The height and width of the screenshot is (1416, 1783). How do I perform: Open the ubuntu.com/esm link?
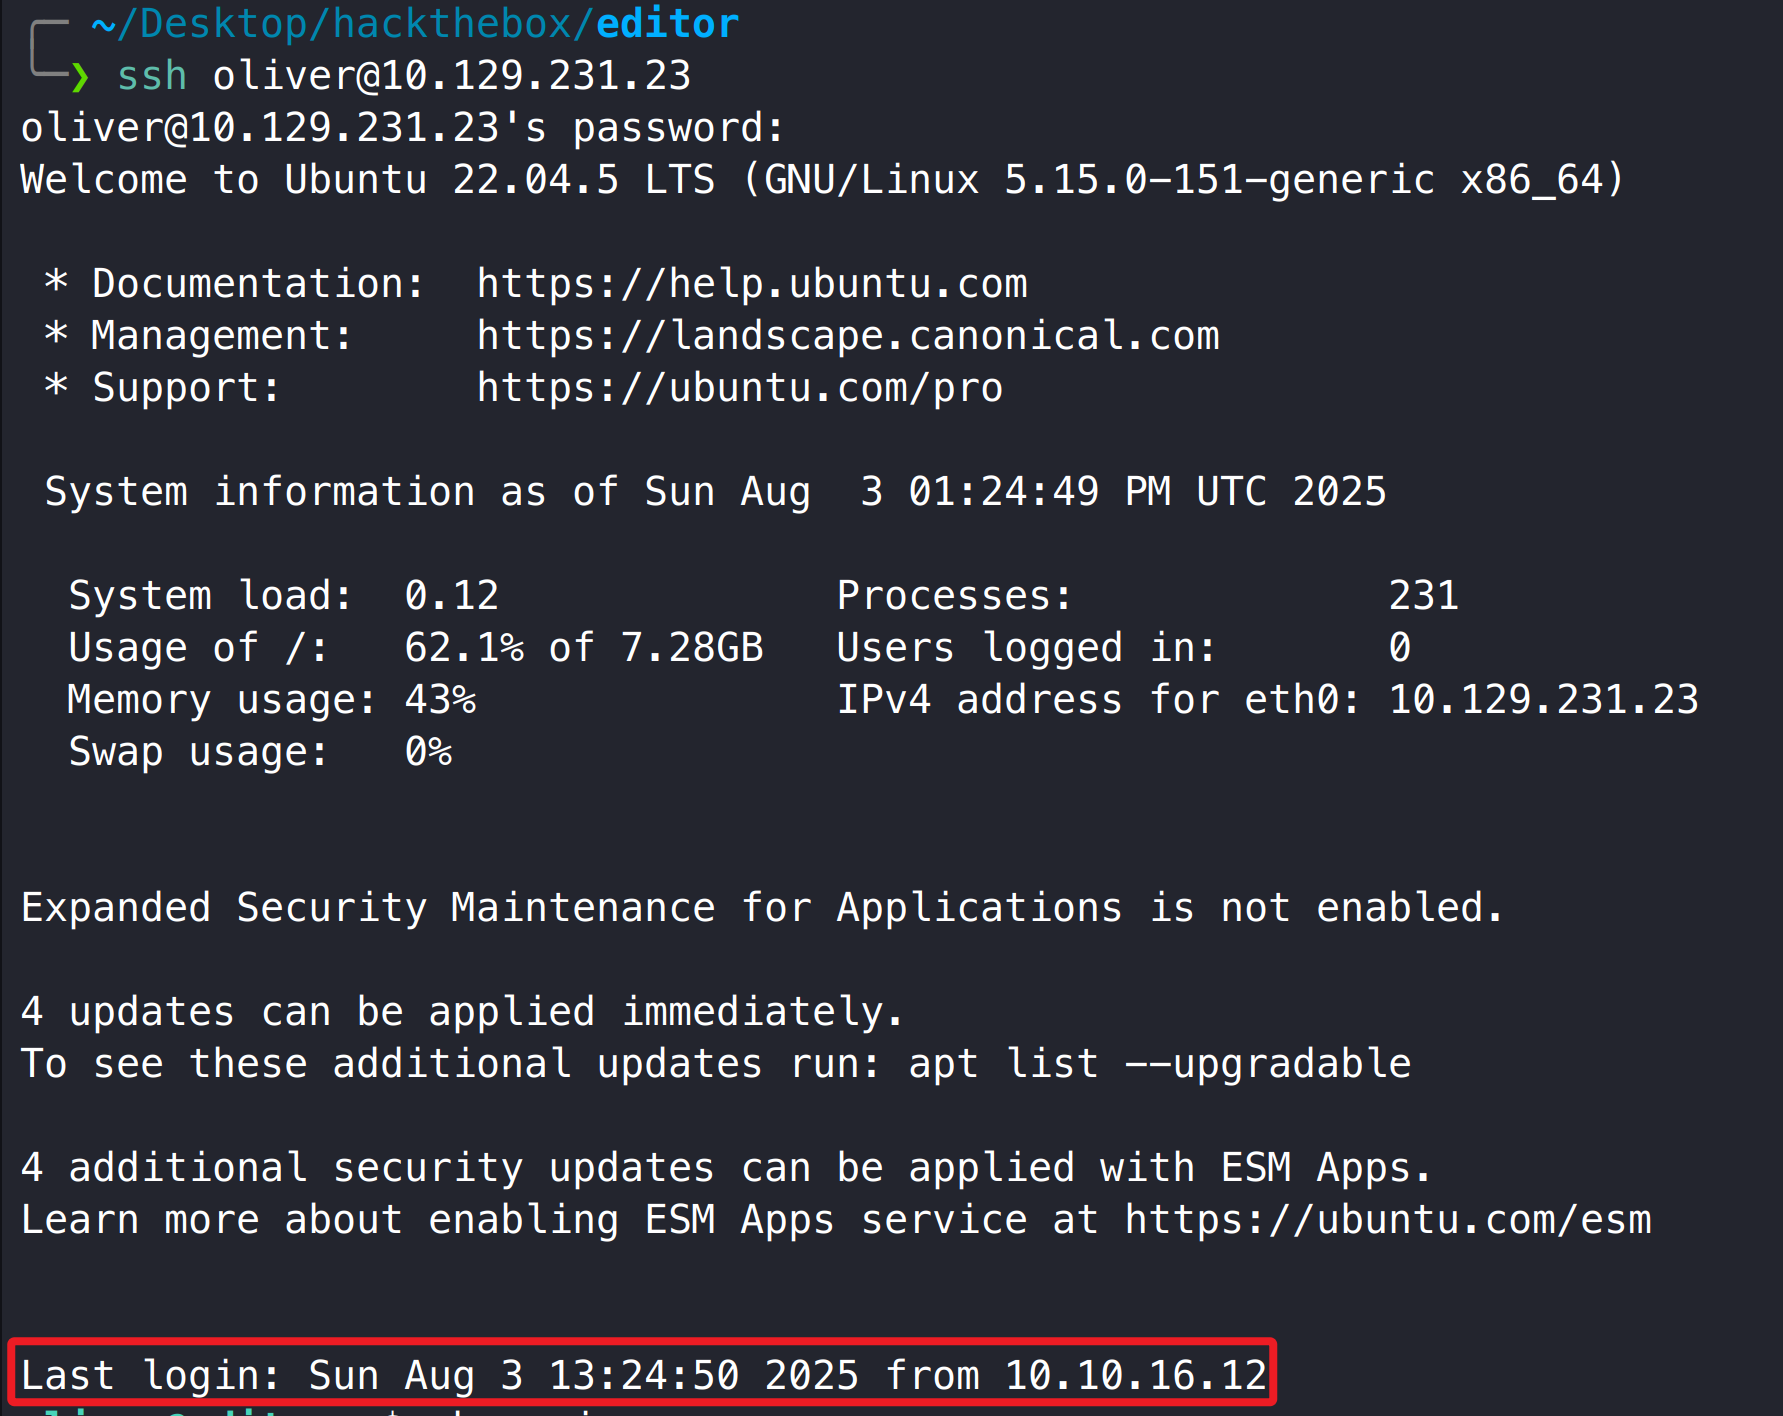coord(1387,1220)
